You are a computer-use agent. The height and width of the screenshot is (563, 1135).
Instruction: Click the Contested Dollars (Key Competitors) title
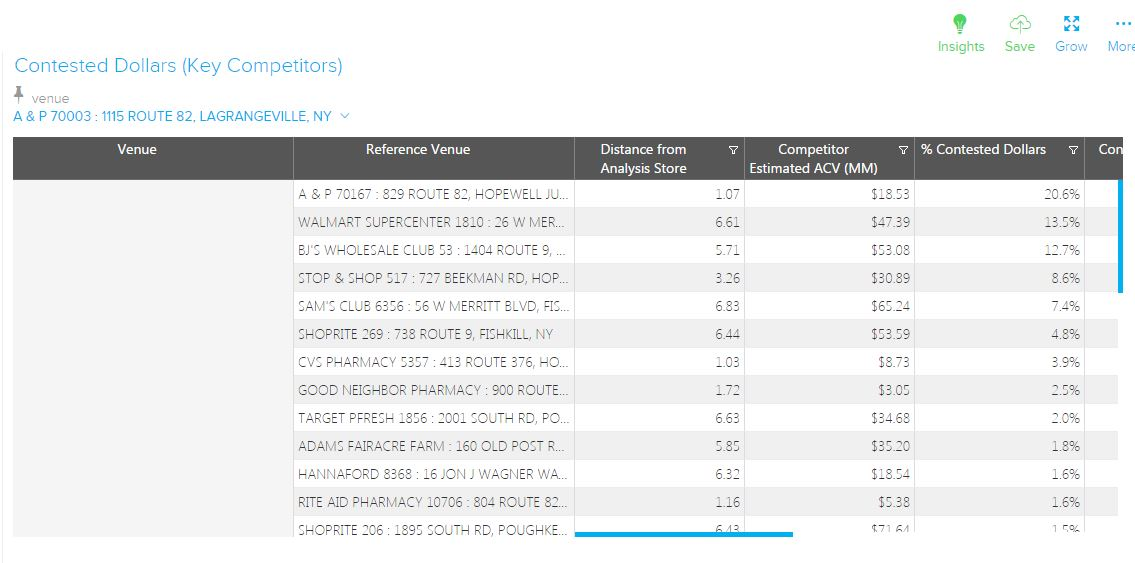coord(178,66)
